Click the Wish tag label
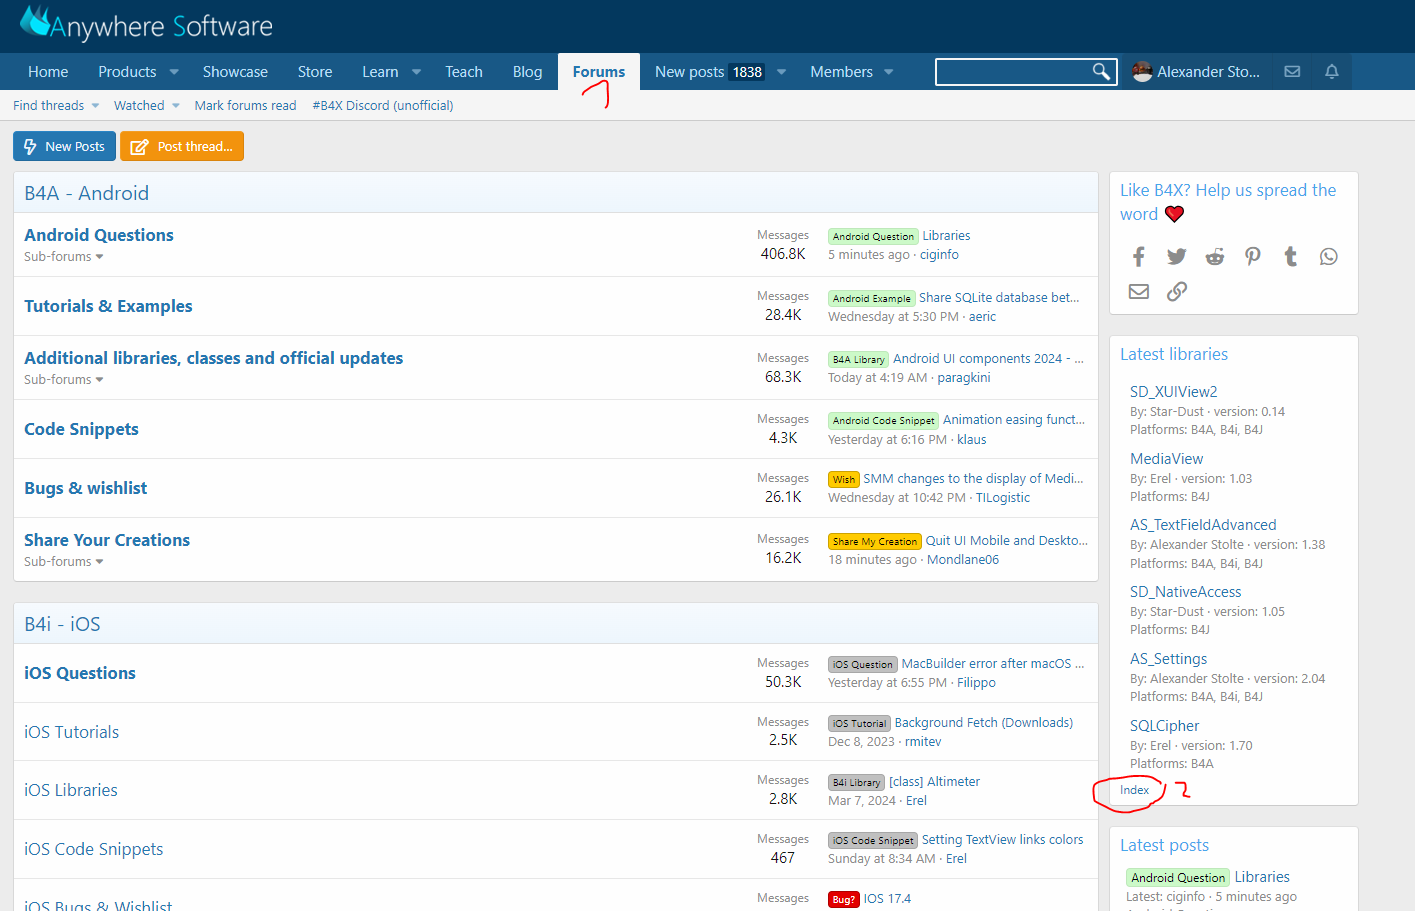This screenshot has height=911, width=1415. coord(844,480)
